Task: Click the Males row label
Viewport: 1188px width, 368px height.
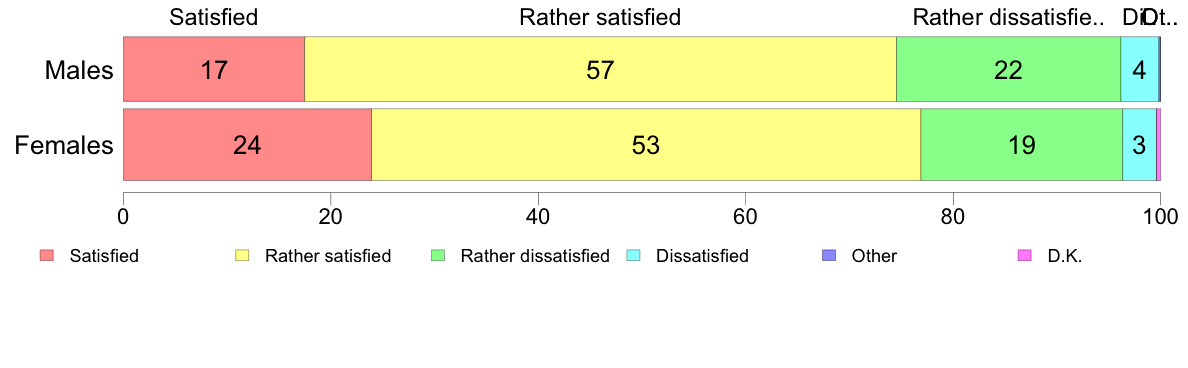Action: coord(79,71)
